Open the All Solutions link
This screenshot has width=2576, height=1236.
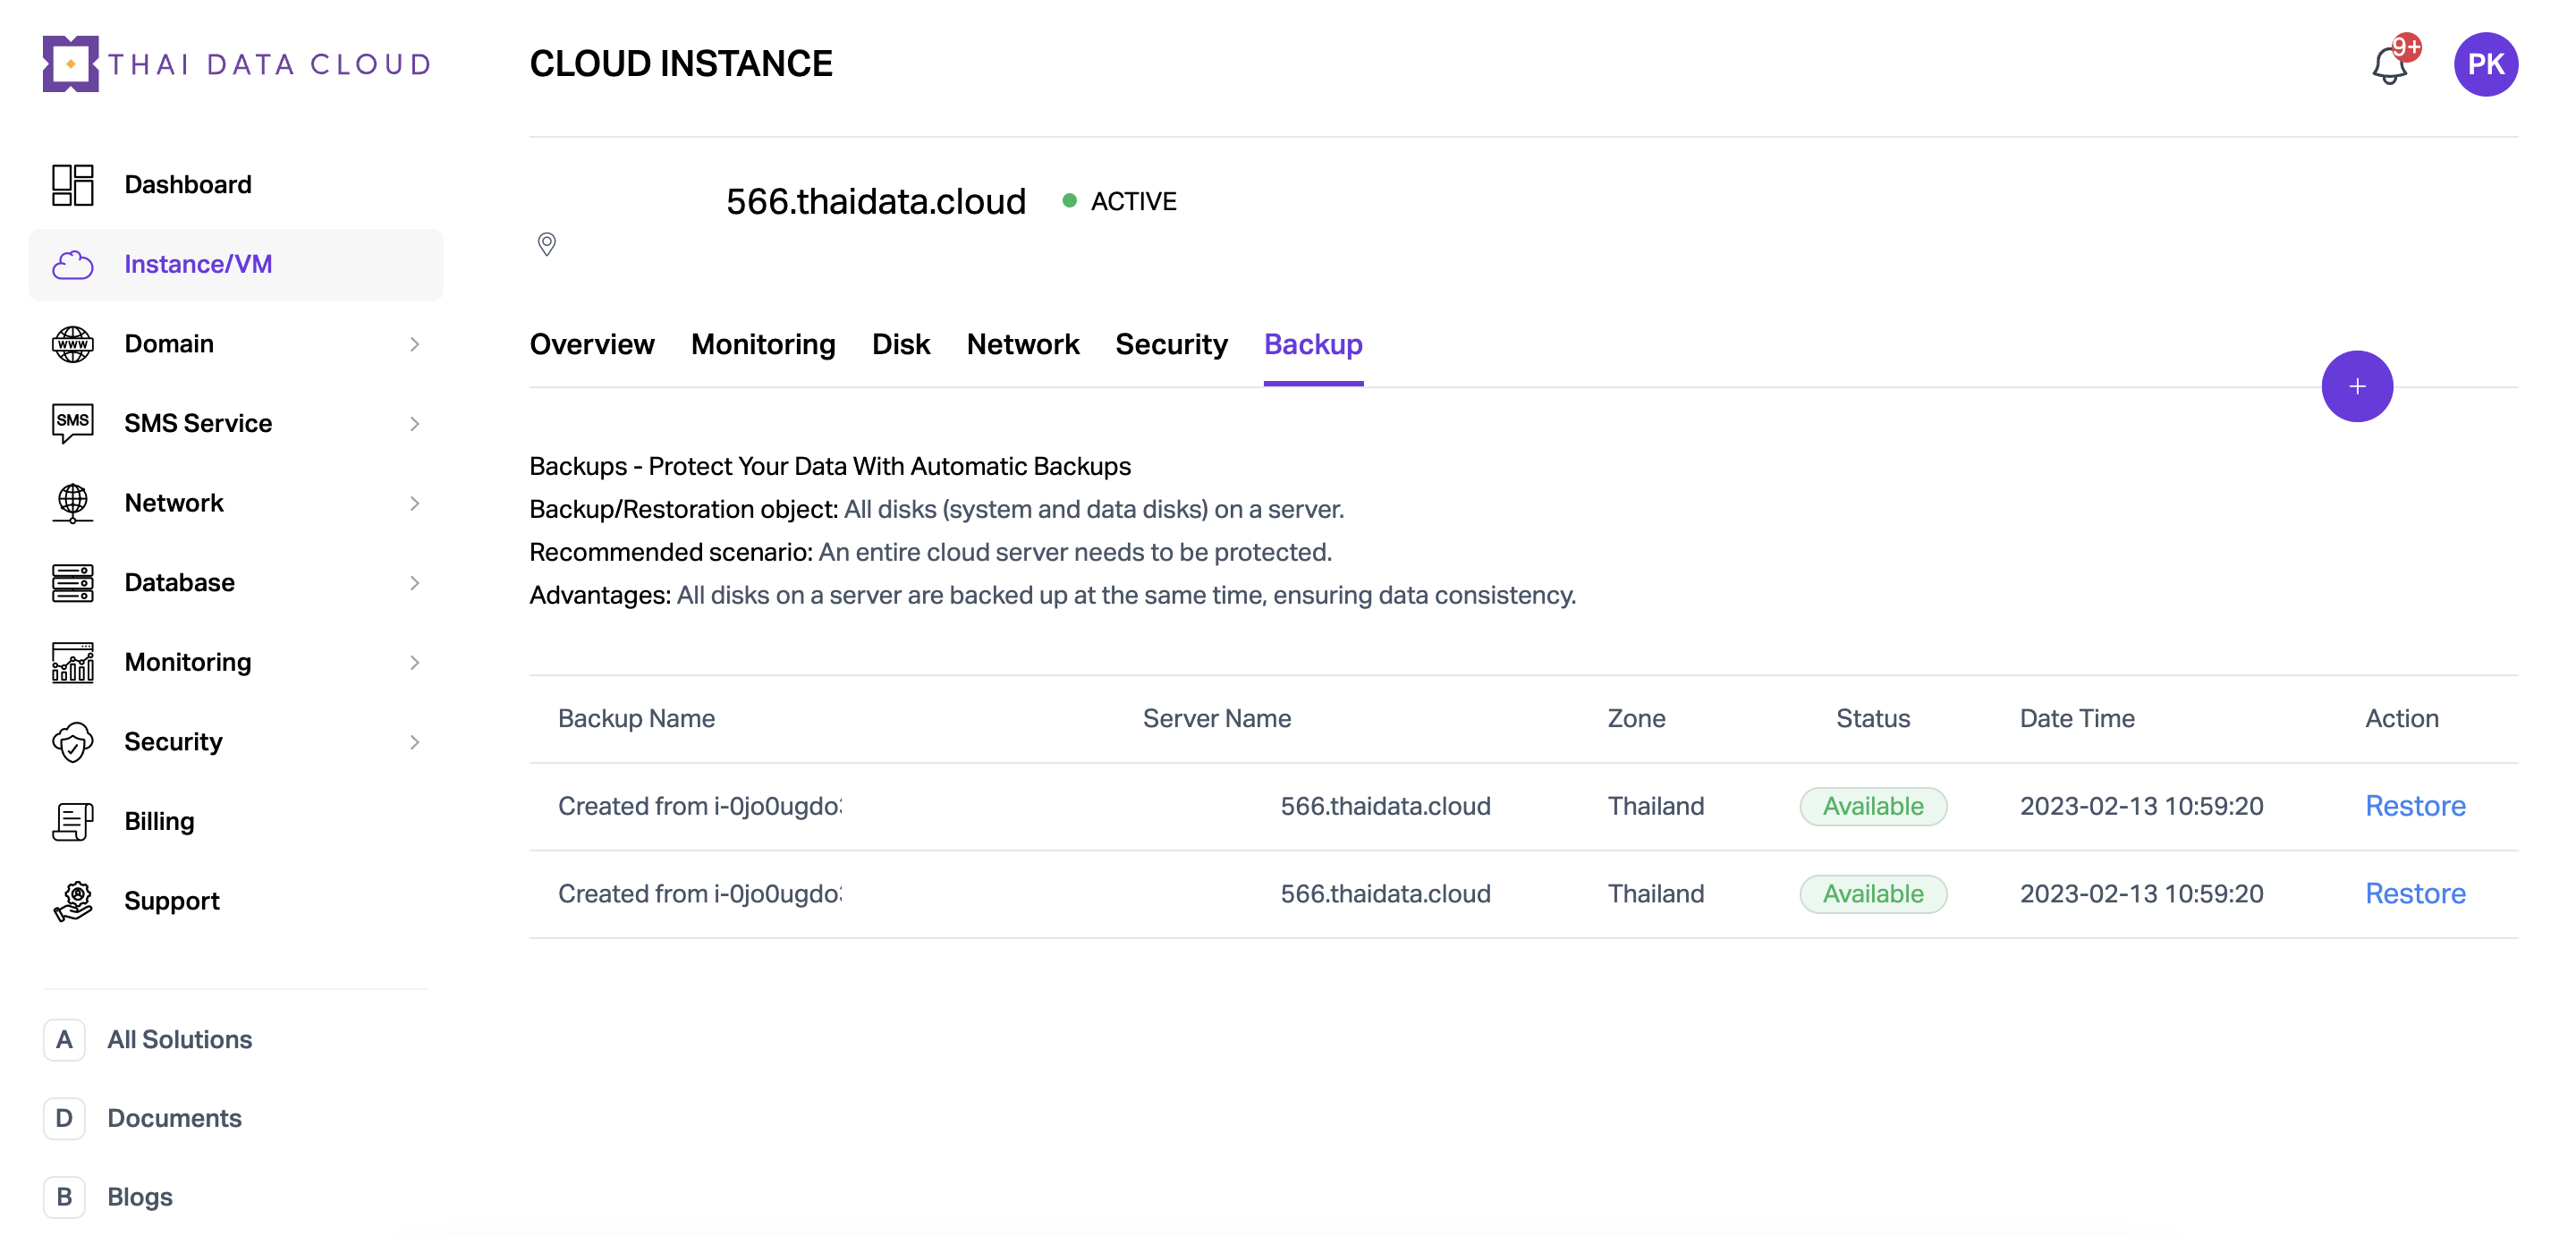click(180, 1039)
